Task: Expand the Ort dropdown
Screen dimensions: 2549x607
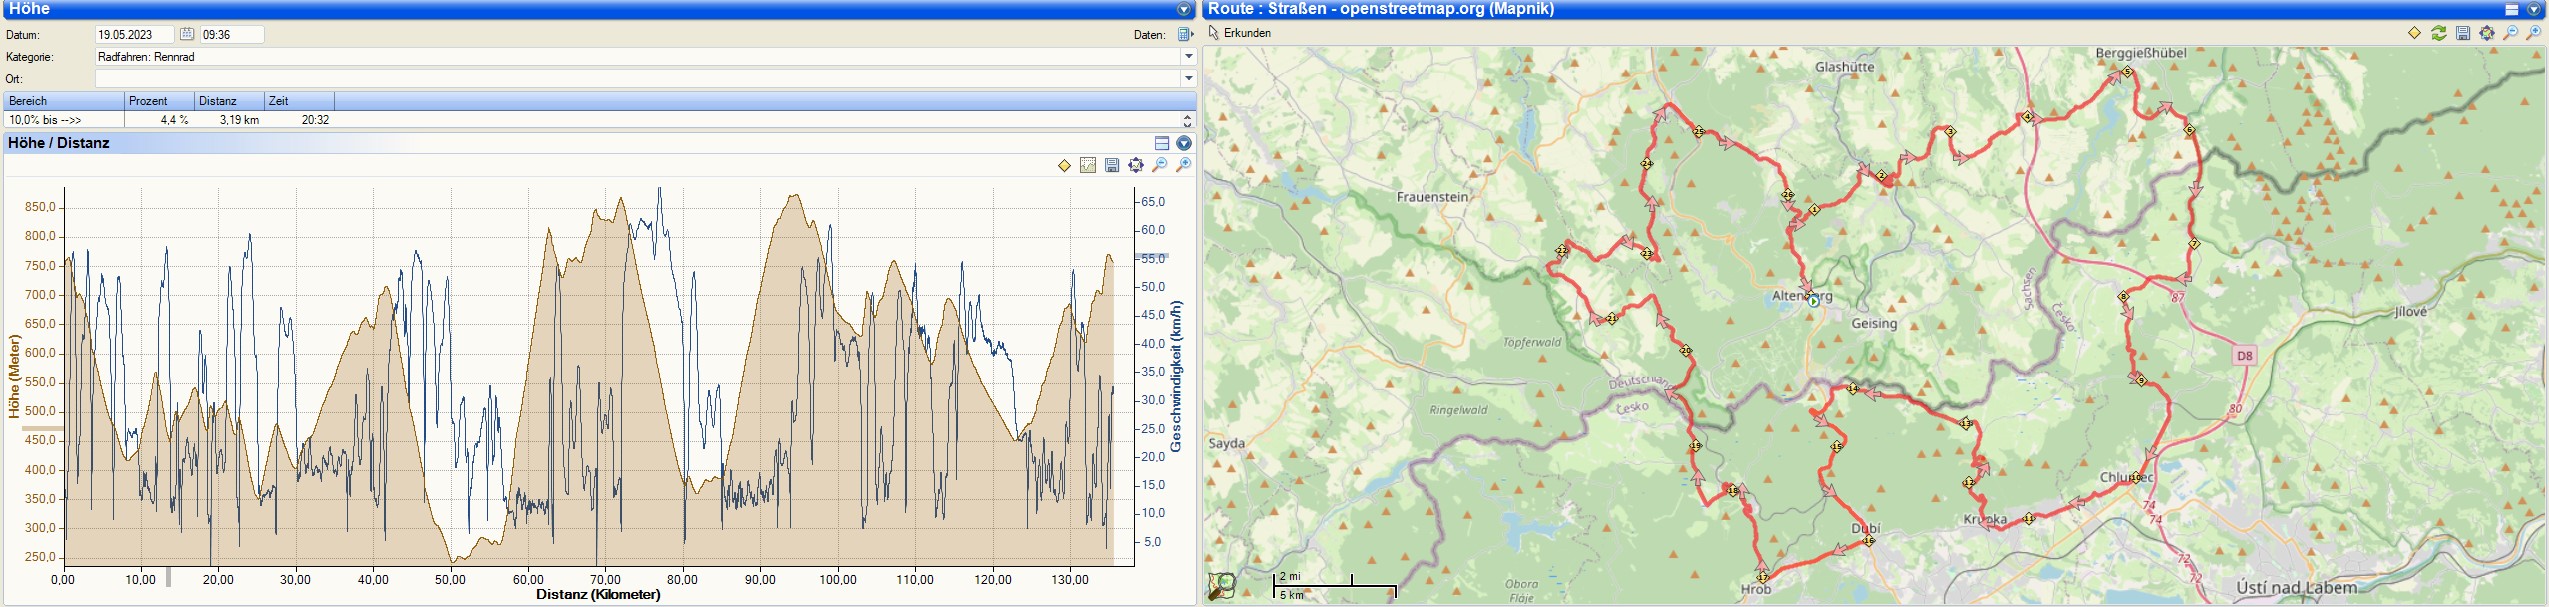Action: point(1189,79)
